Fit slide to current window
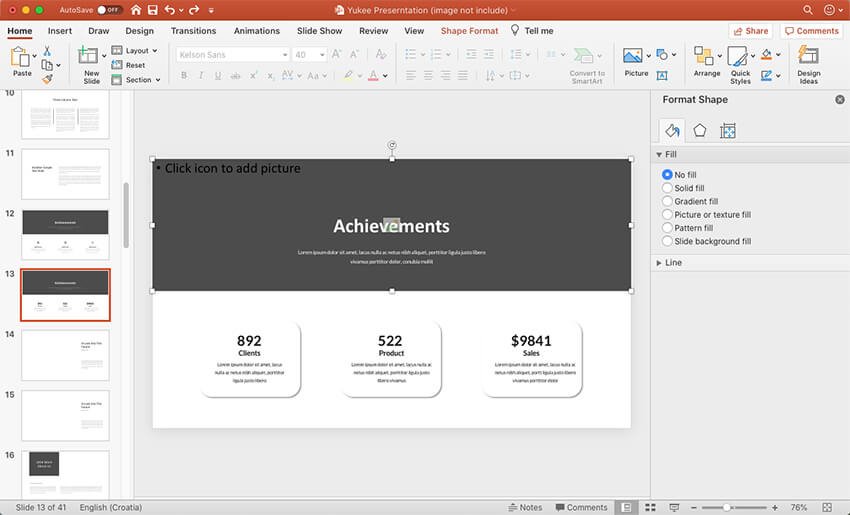This screenshot has height=515, width=850. click(x=827, y=507)
